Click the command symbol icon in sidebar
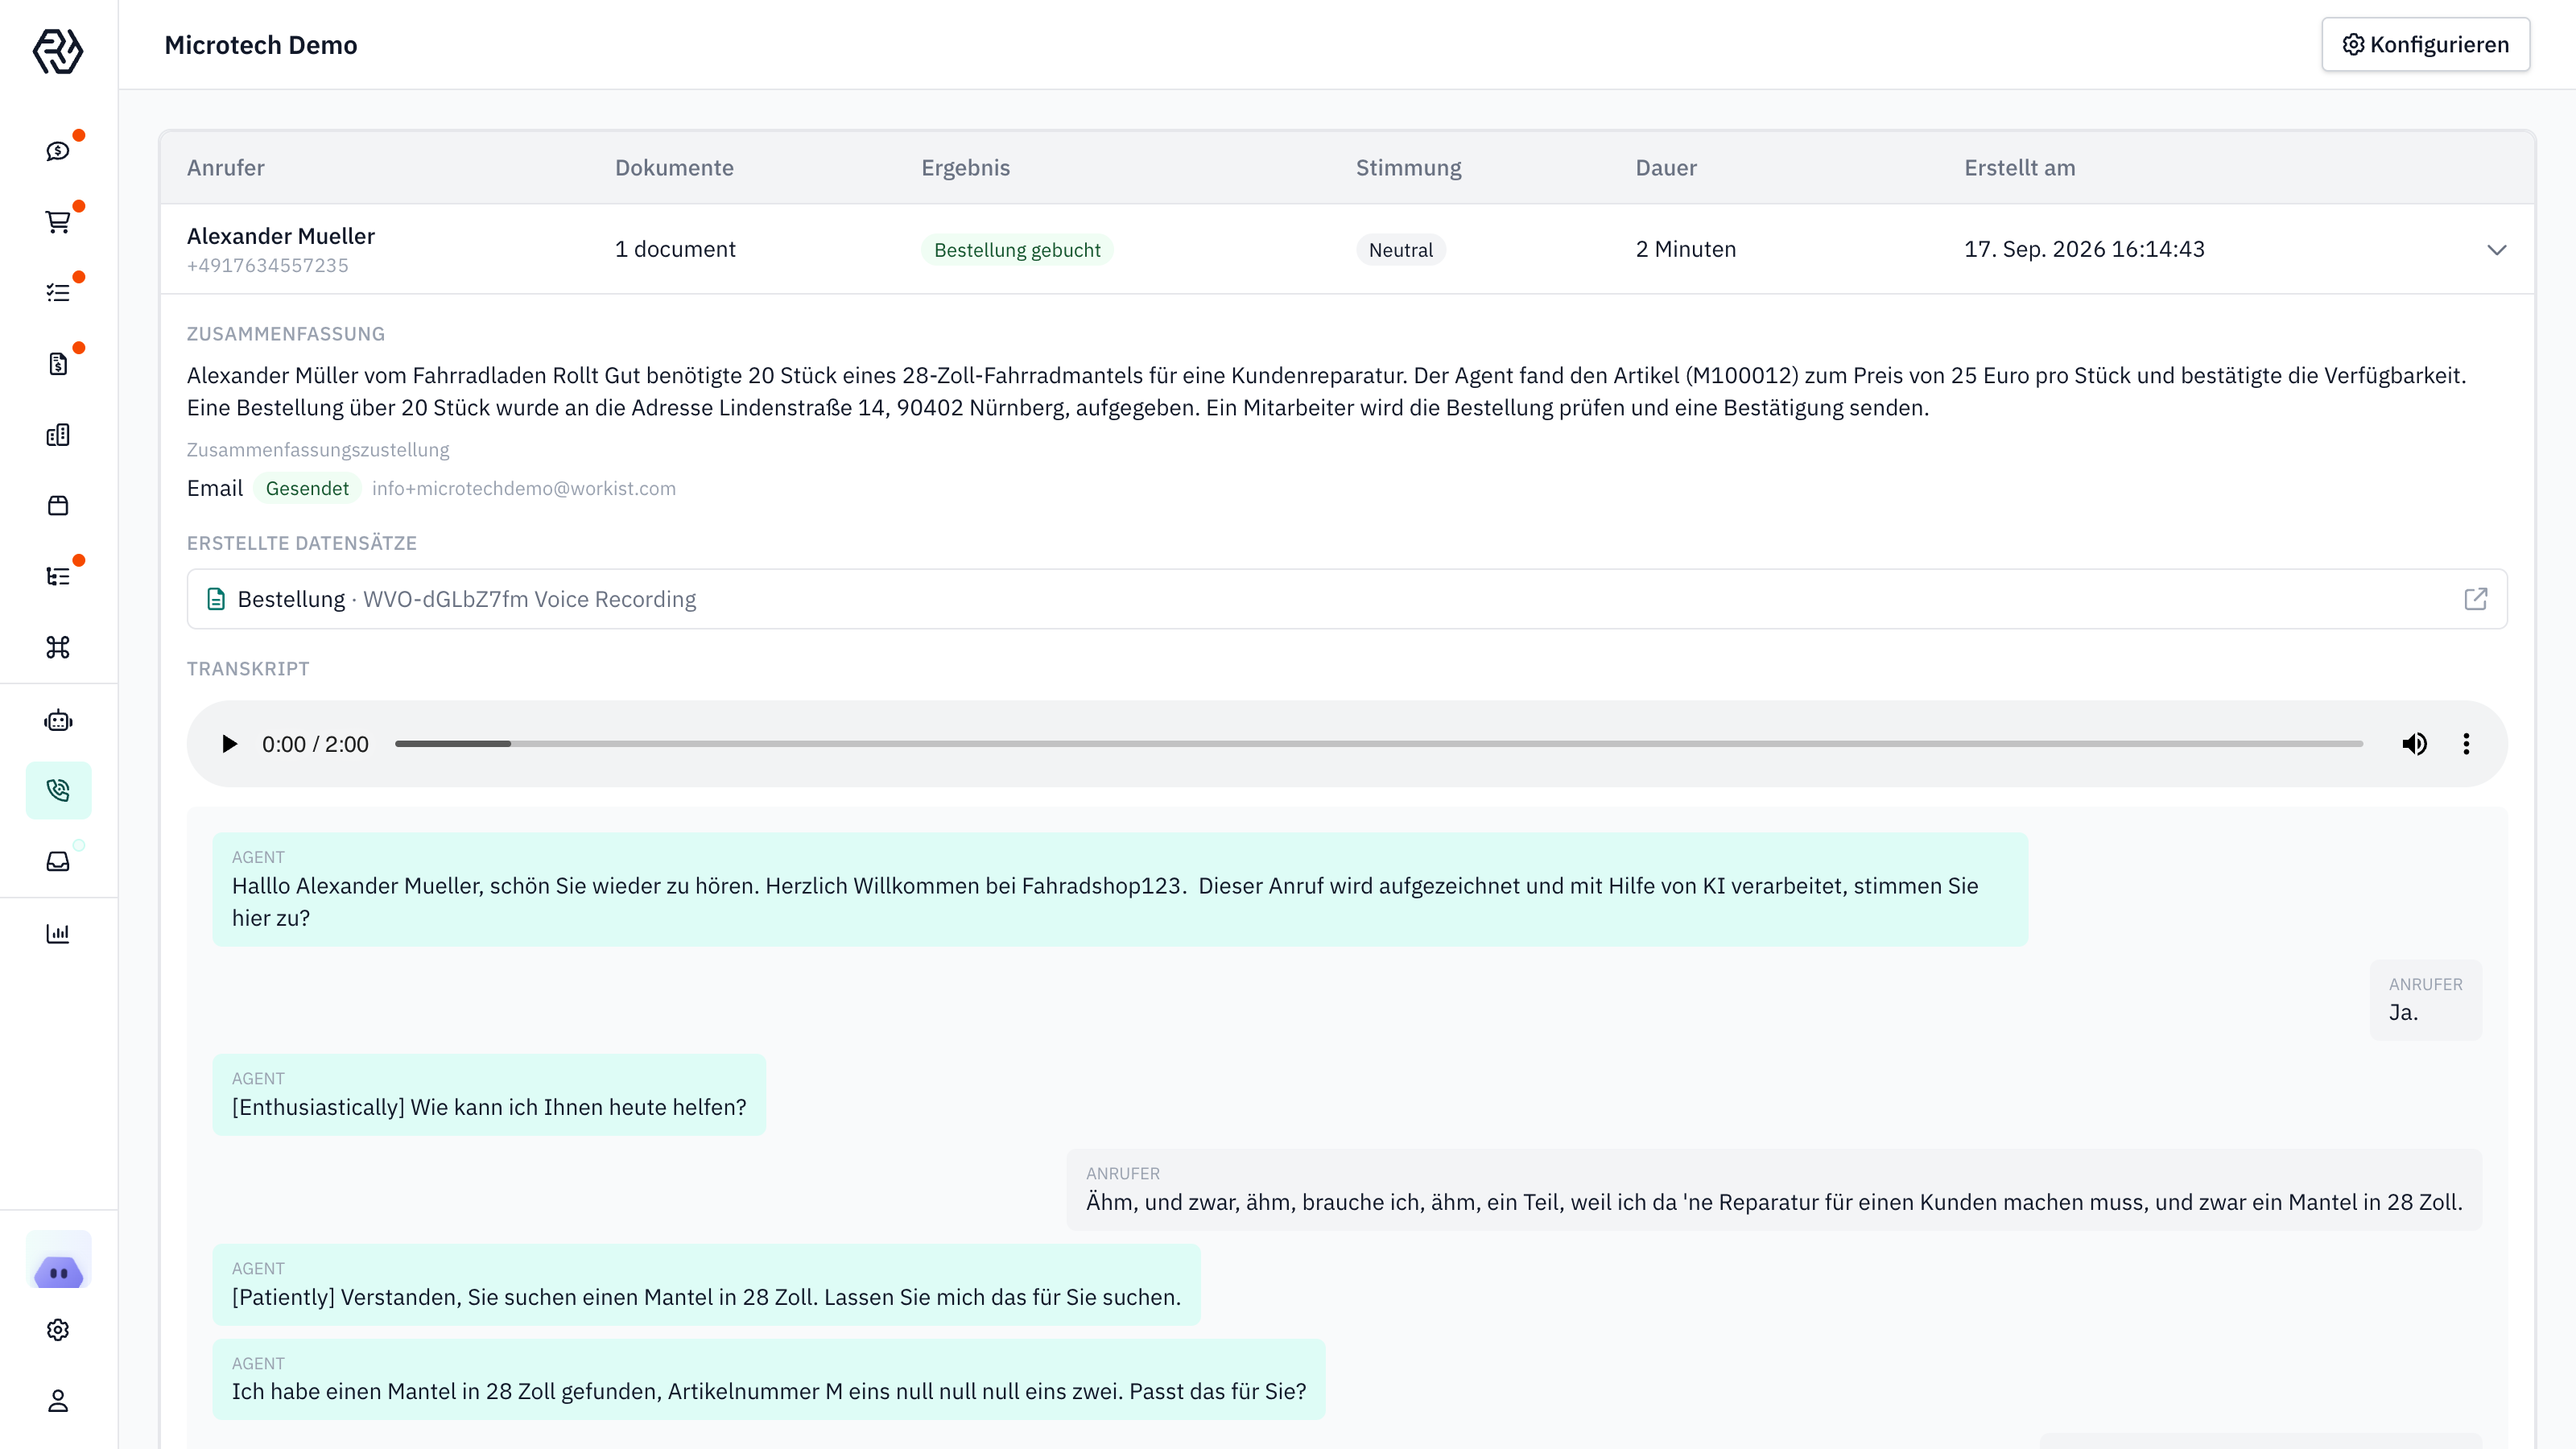This screenshot has width=2576, height=1449. (58, 647)
